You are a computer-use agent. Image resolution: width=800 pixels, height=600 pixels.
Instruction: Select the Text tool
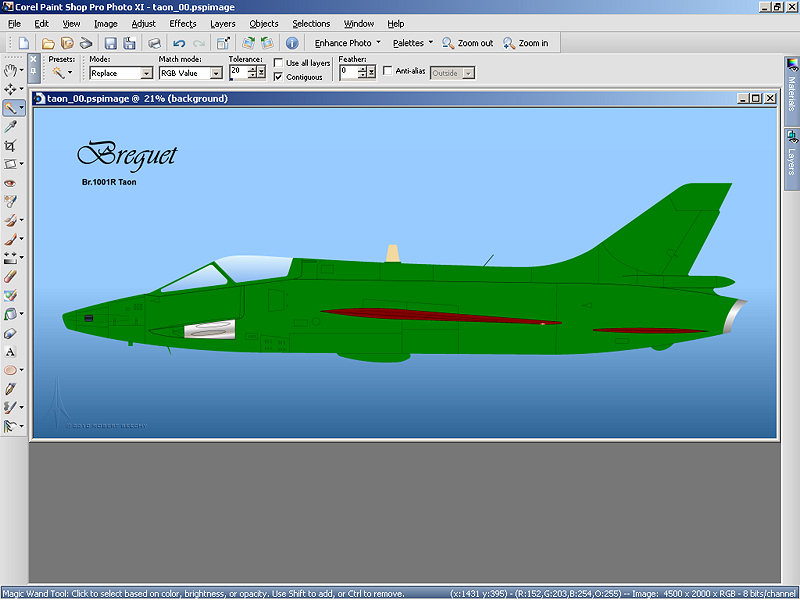[x=10, y=352]
